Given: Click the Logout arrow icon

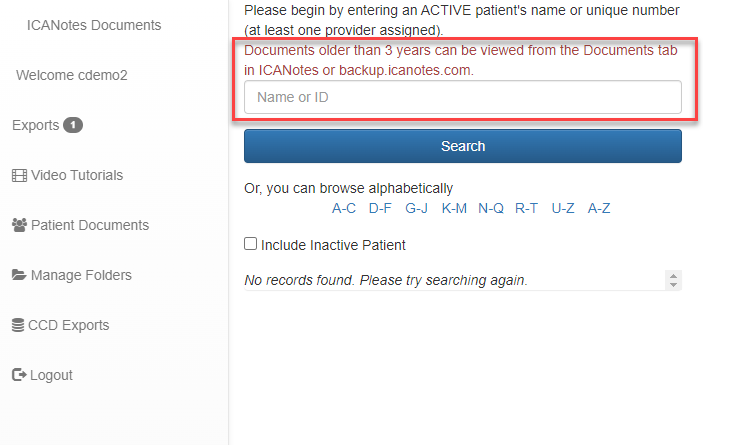Looking at the screenshot, I should pos(18,375).
